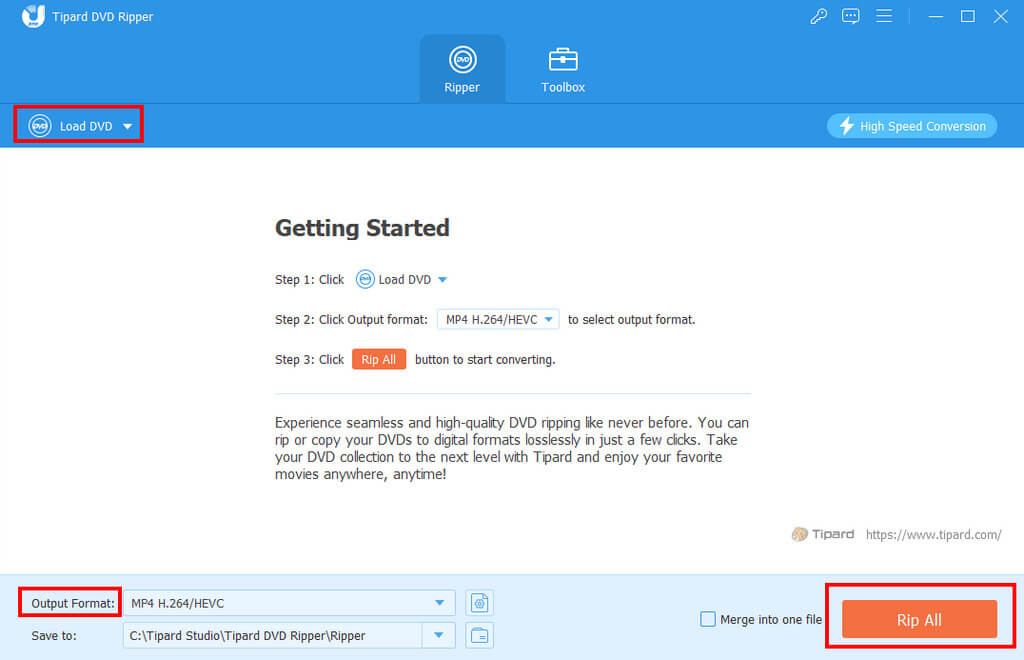Viewport: 1024px width, 660px height.
Task: Enable Merge into one file checkbox
Action: pyautogui.click(x=707, y=619)
